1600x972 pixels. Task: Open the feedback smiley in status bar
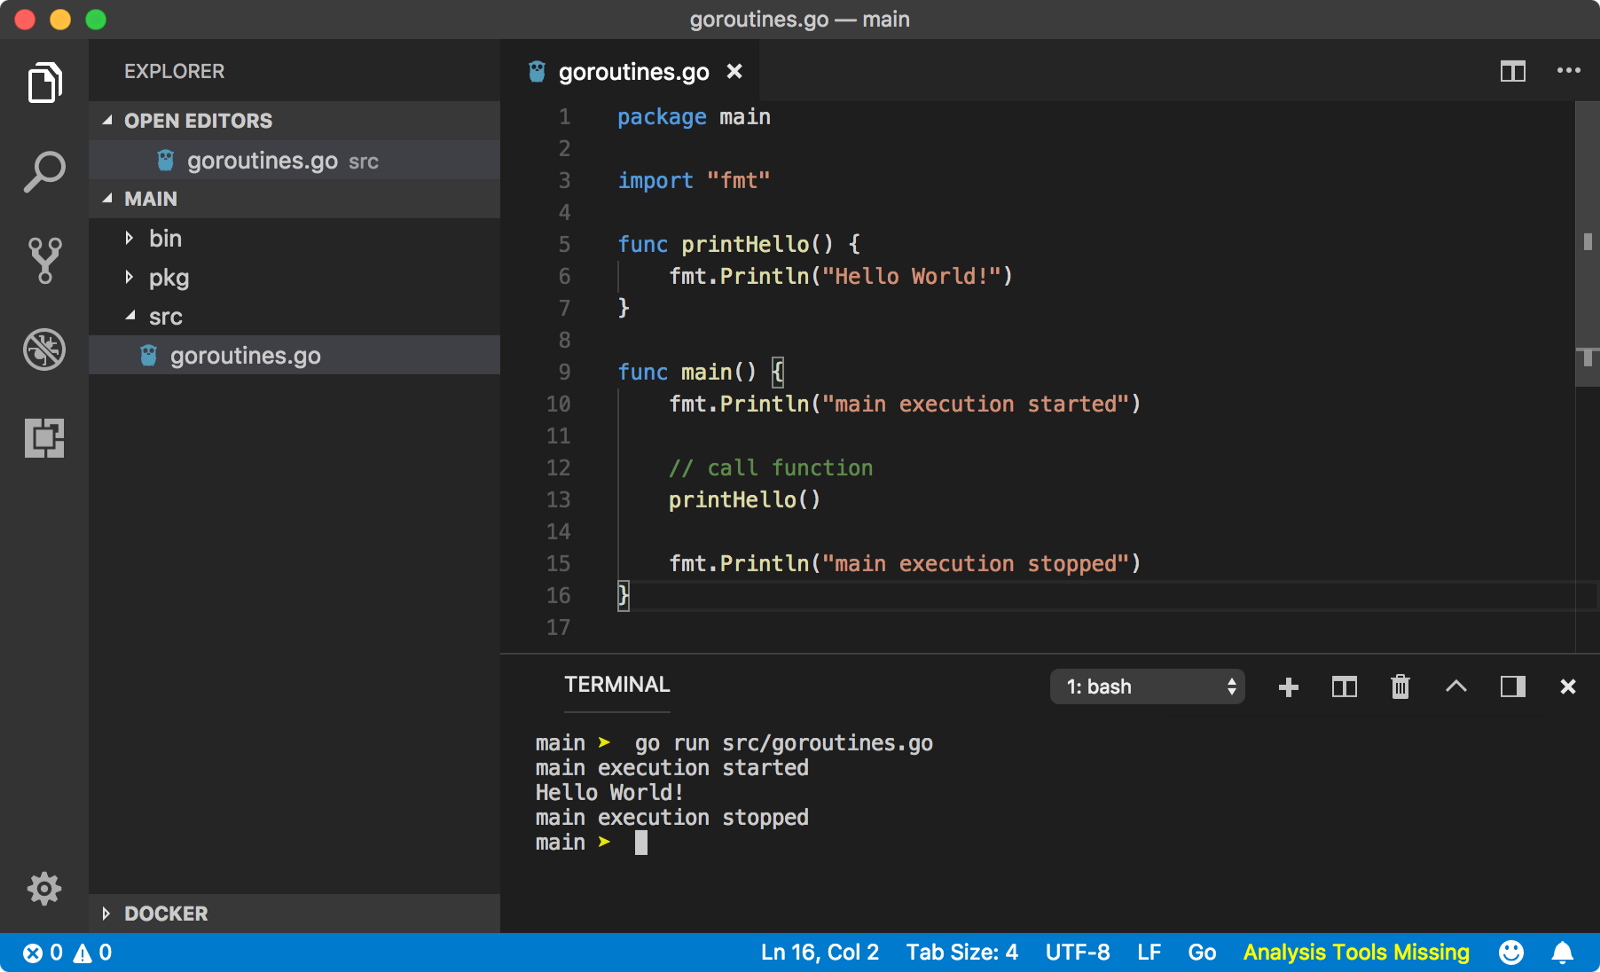[1511, 952]
